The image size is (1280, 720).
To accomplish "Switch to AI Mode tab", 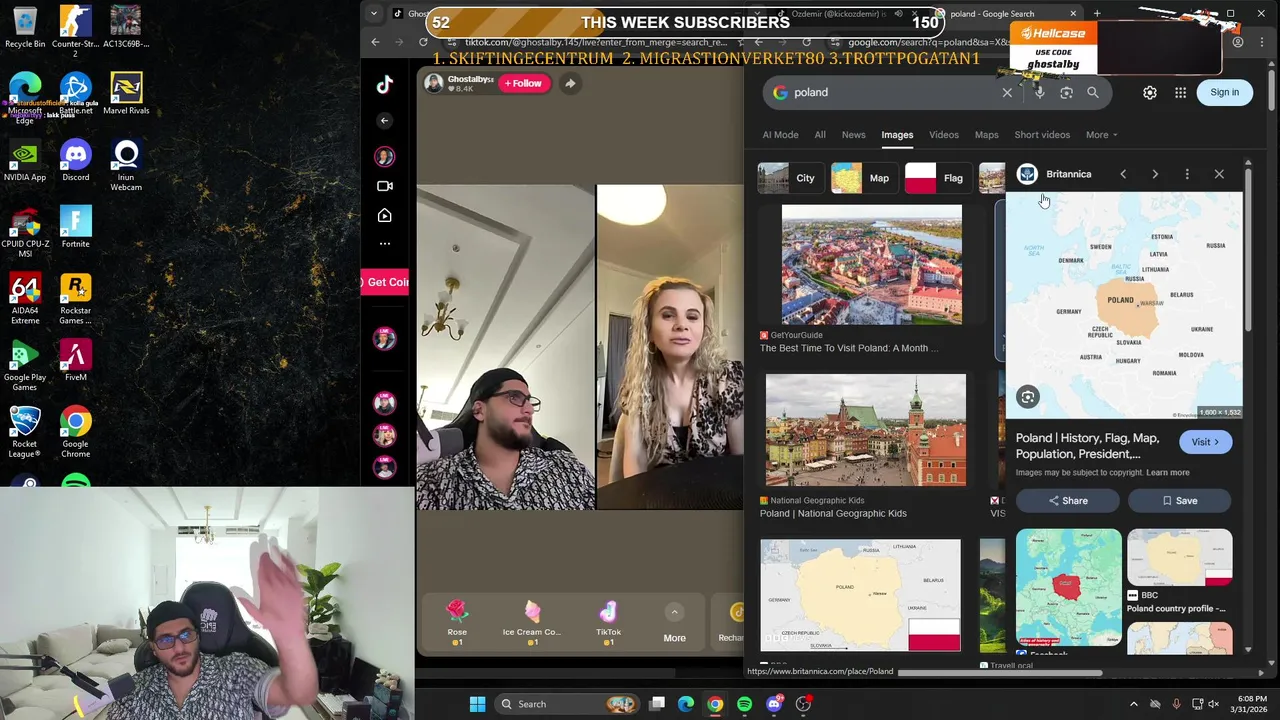I will [x=780, y=135].
